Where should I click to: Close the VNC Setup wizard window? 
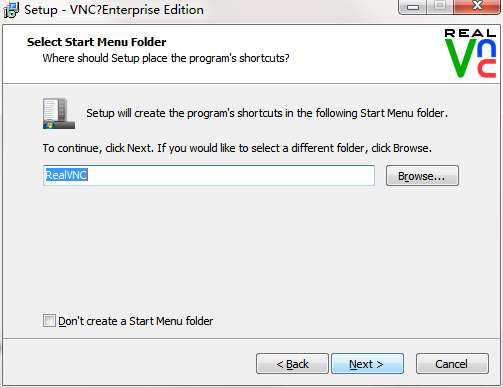[477, 6]
